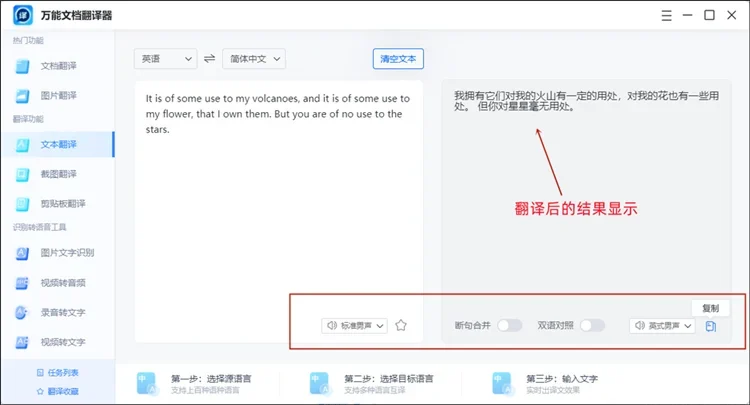The height and width of the screenshot is (405, 750).
Task: Click the 翻译功能 section label
Action: (28, 119)
